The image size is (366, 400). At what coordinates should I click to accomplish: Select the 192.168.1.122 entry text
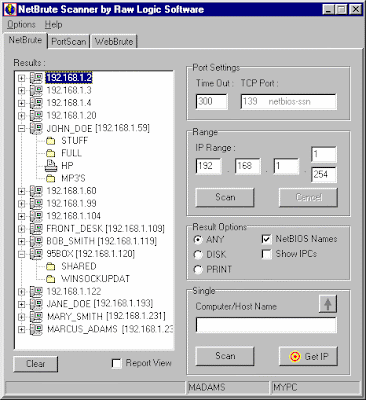(x=74, y=292)
